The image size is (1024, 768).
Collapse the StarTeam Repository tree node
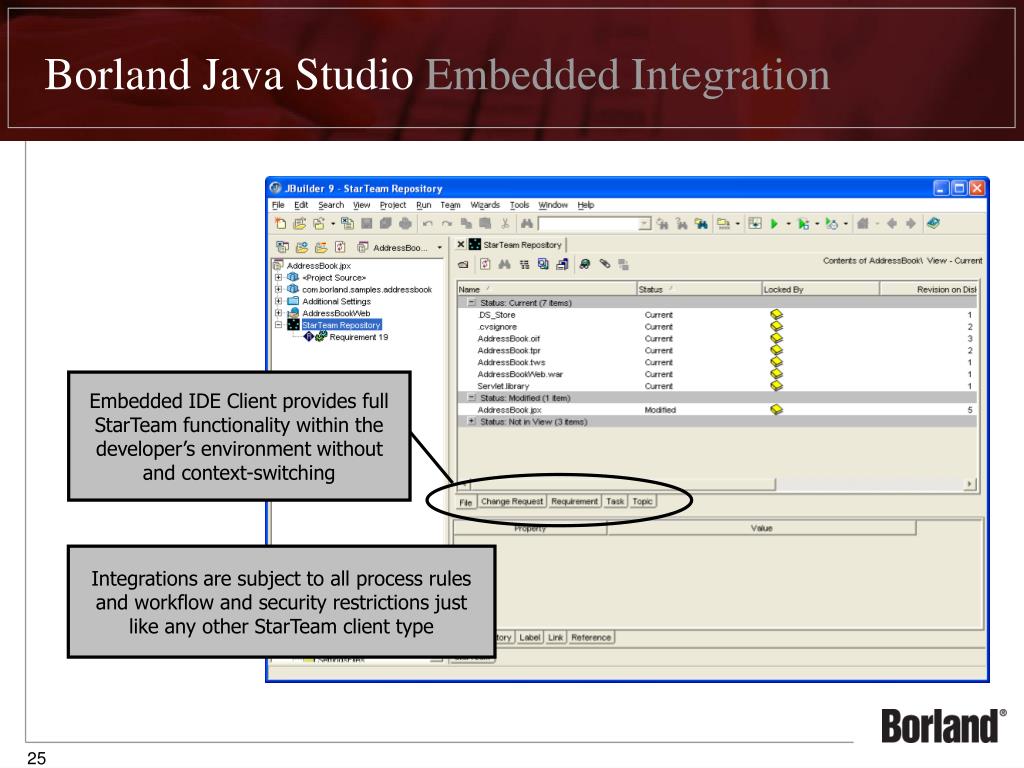(279, 325)
